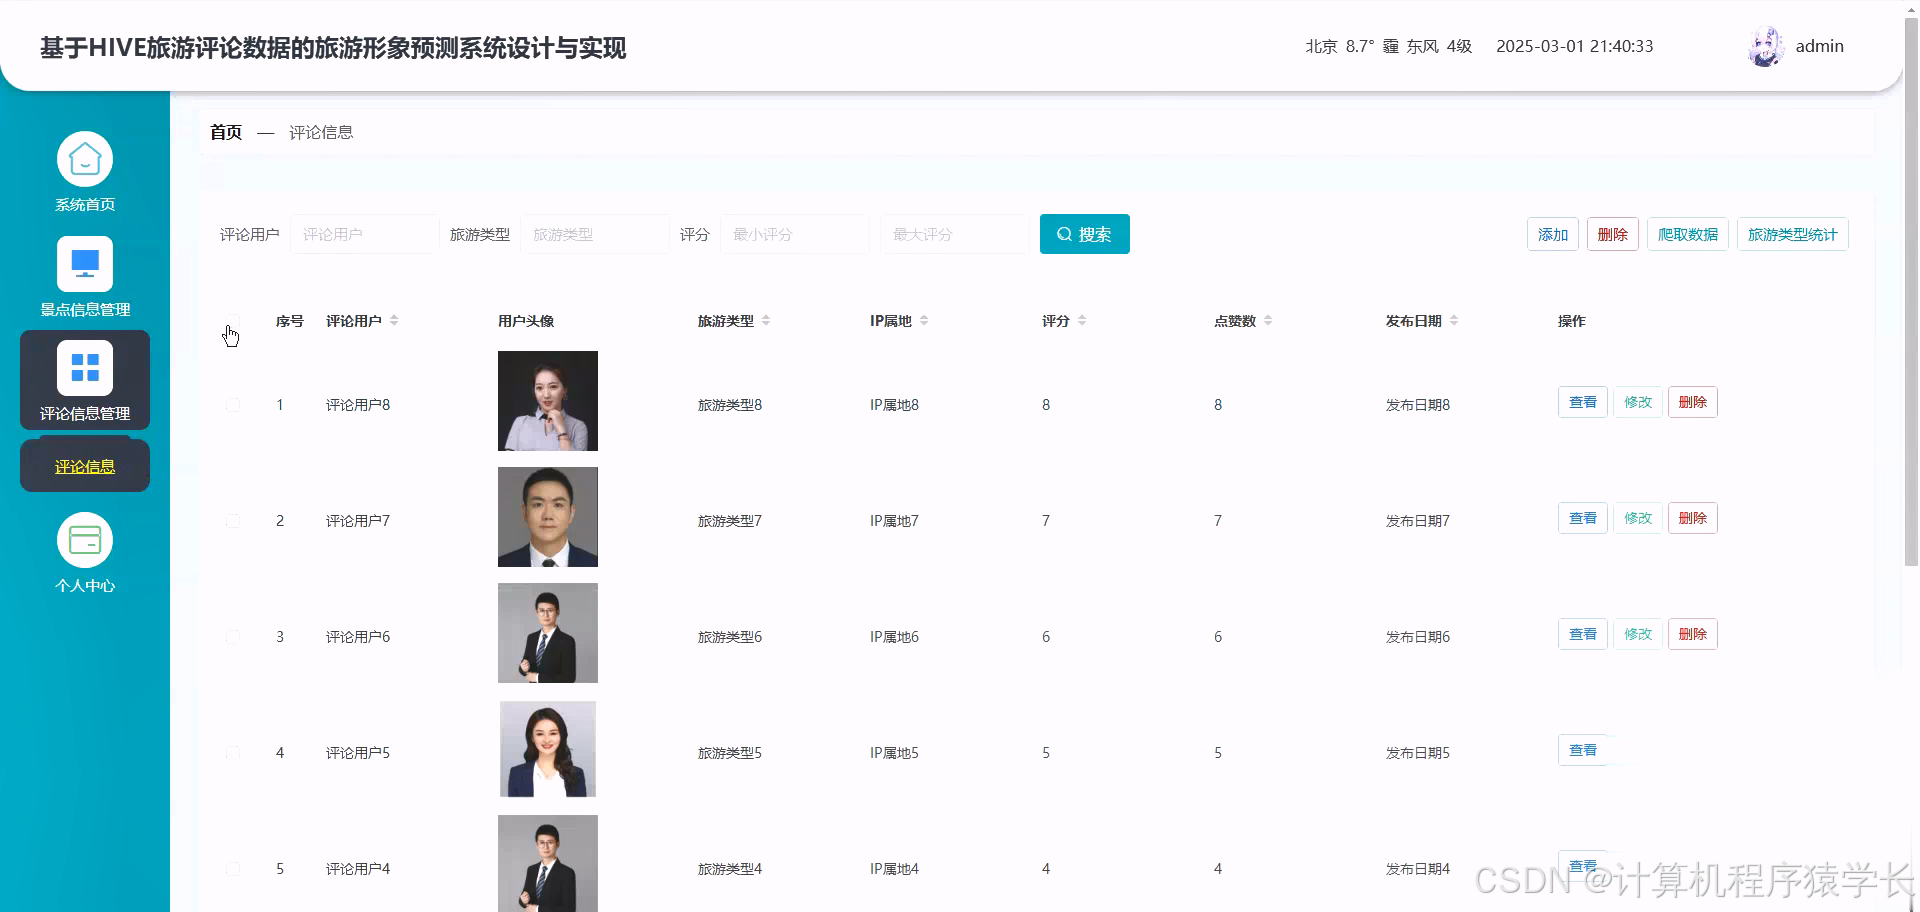Click the profile photo of 评论用户6

[547, 632]
